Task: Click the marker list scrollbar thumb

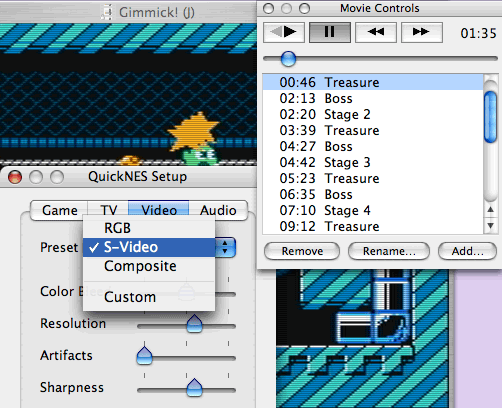Action: [491, 117]
